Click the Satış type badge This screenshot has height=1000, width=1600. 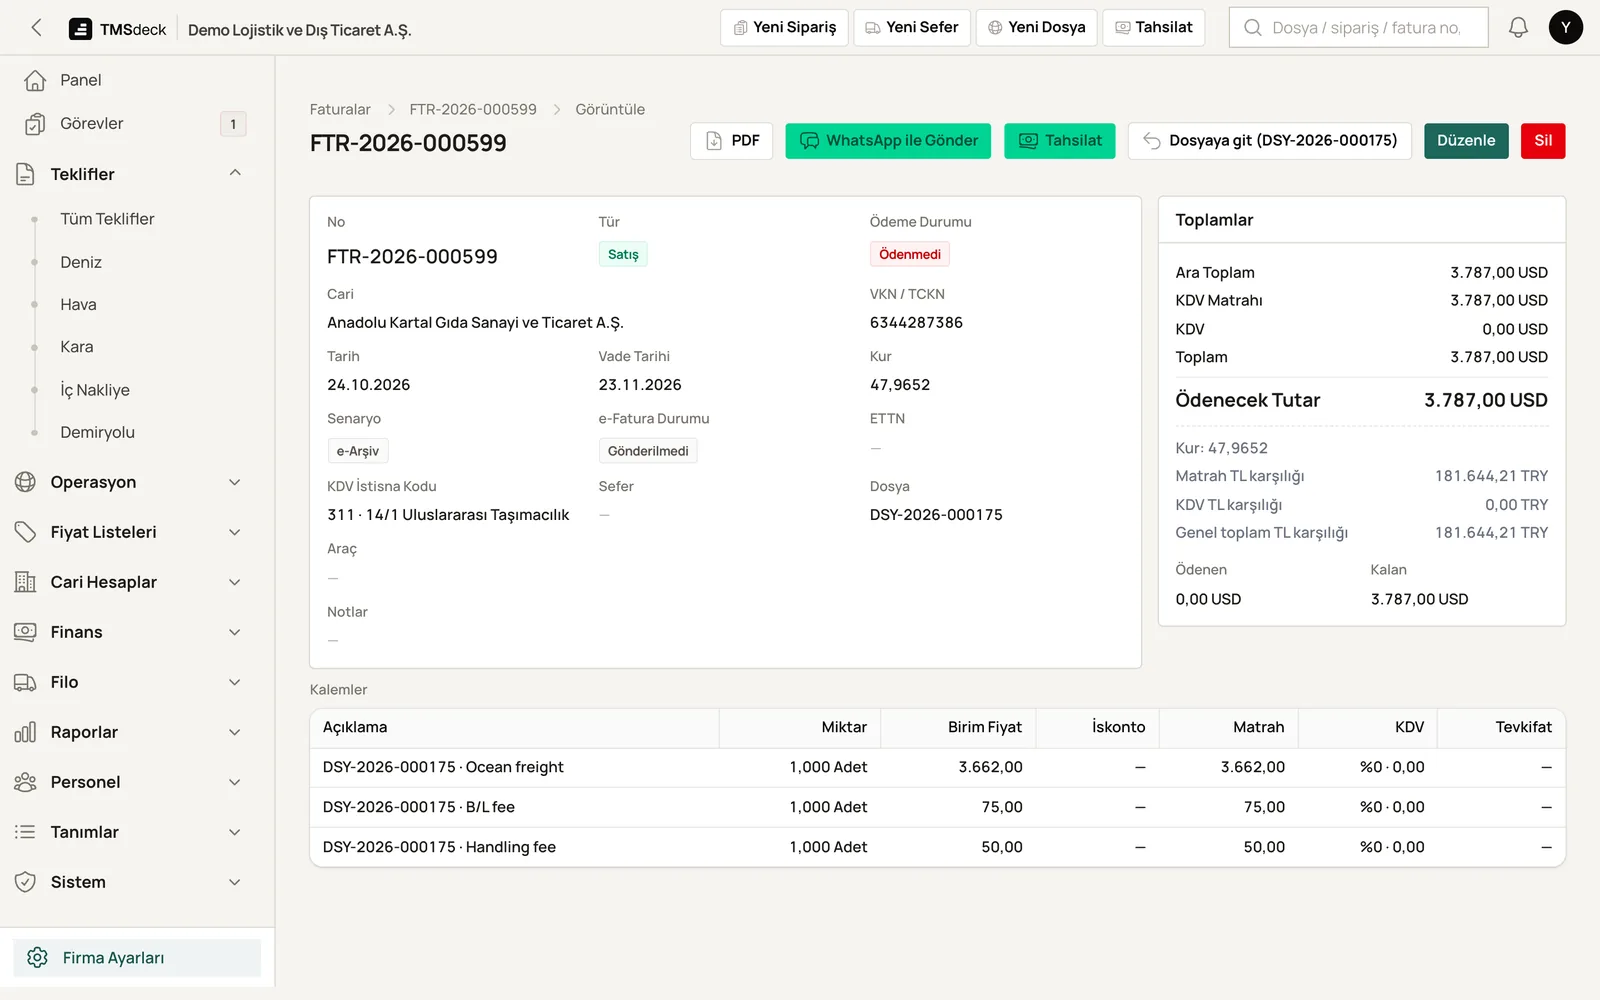pos(623,254)
